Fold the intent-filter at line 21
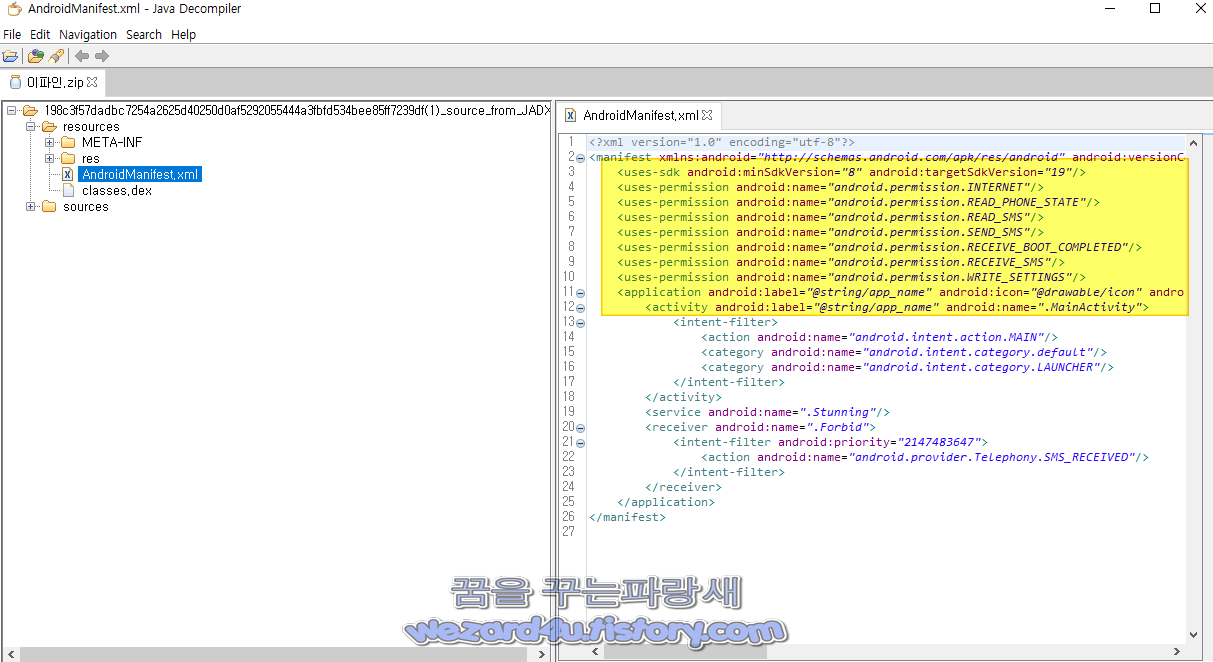The height and width of the screenshot is (662, 1213). pyautogui.click(x=580, y=442)
